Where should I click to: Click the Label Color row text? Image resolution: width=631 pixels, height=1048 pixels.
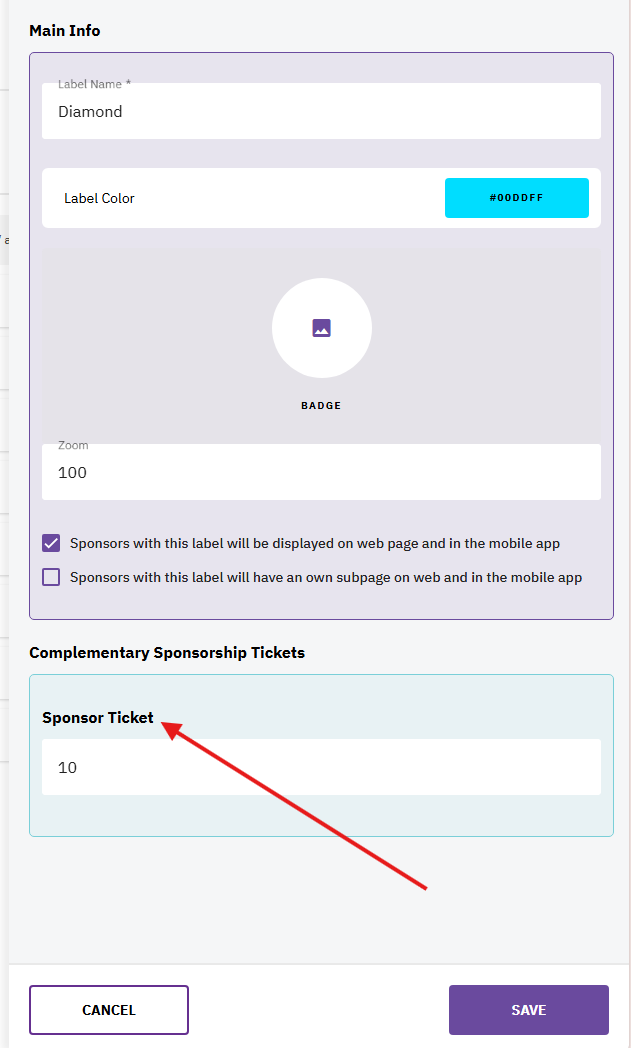coord(99,198)
